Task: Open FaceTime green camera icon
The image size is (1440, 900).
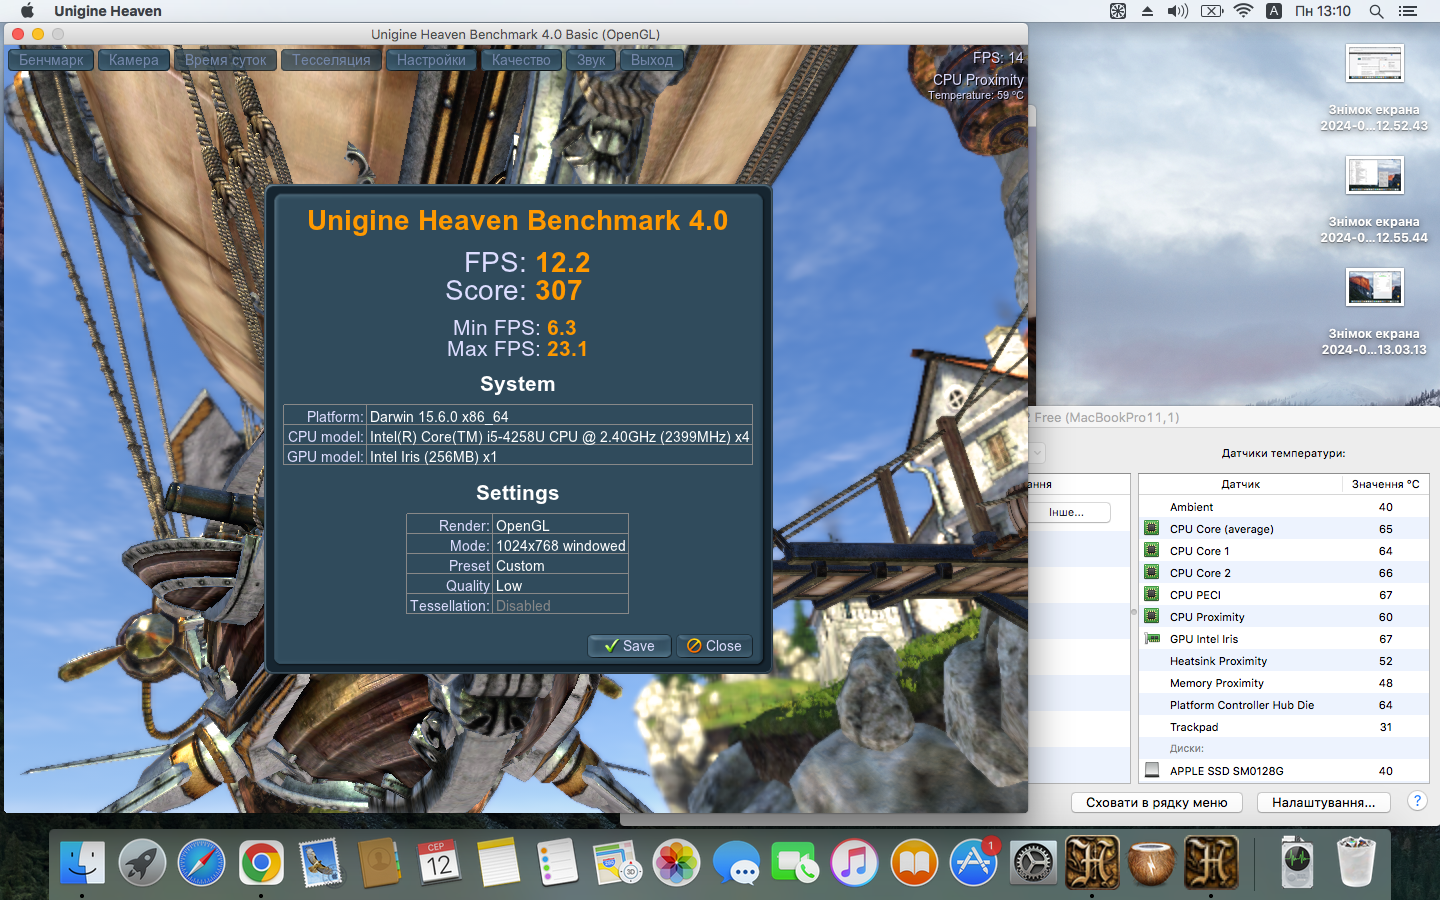Action: (x=795, y=862)
